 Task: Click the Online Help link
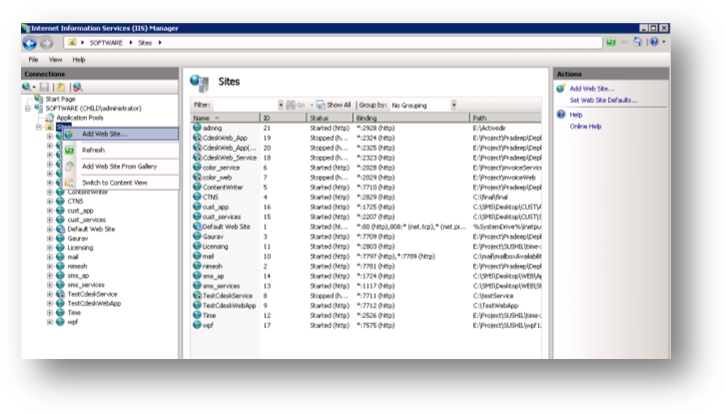[585, 126]
